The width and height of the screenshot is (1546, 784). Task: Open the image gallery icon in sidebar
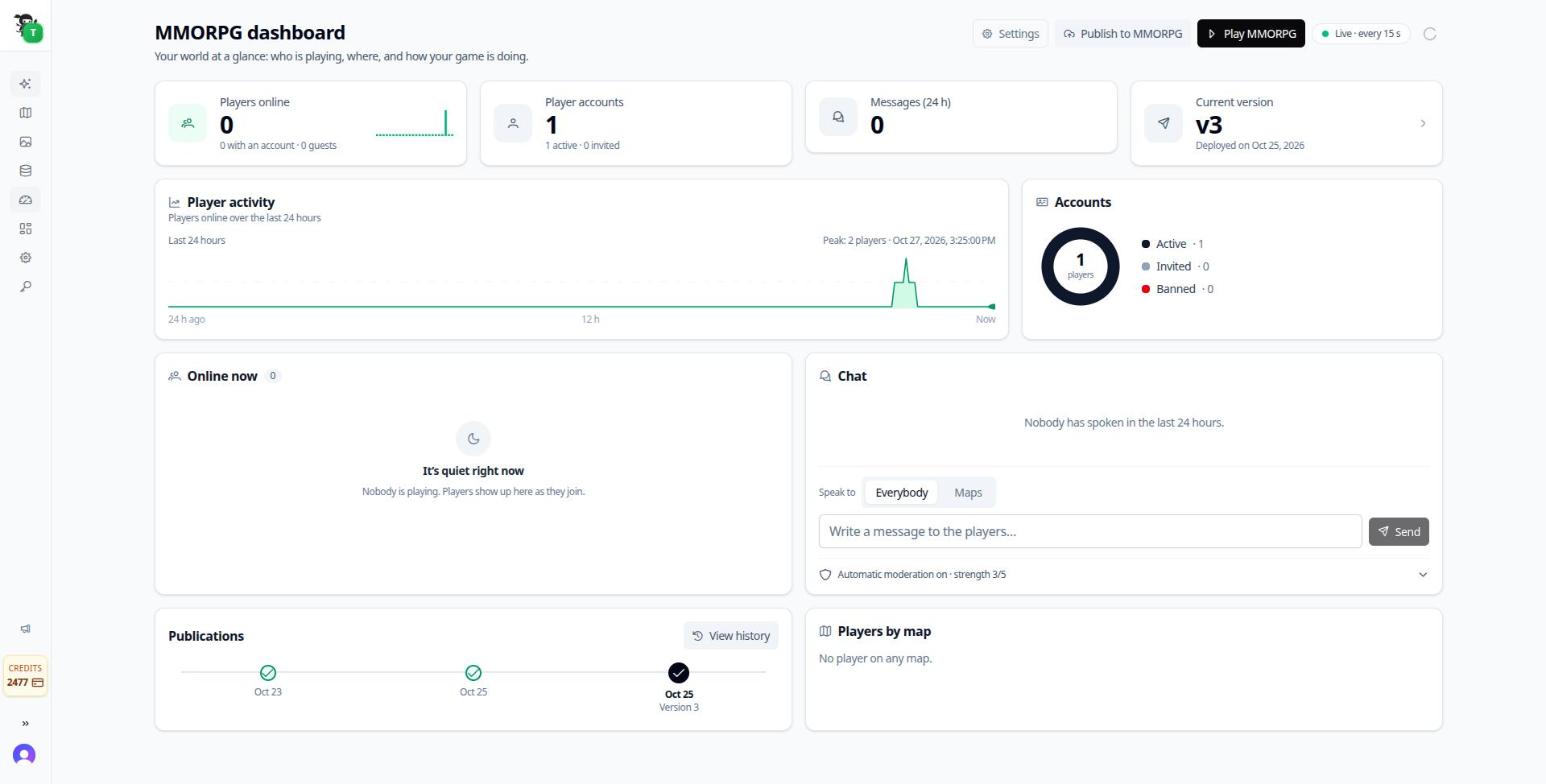(x=25, y=142)
